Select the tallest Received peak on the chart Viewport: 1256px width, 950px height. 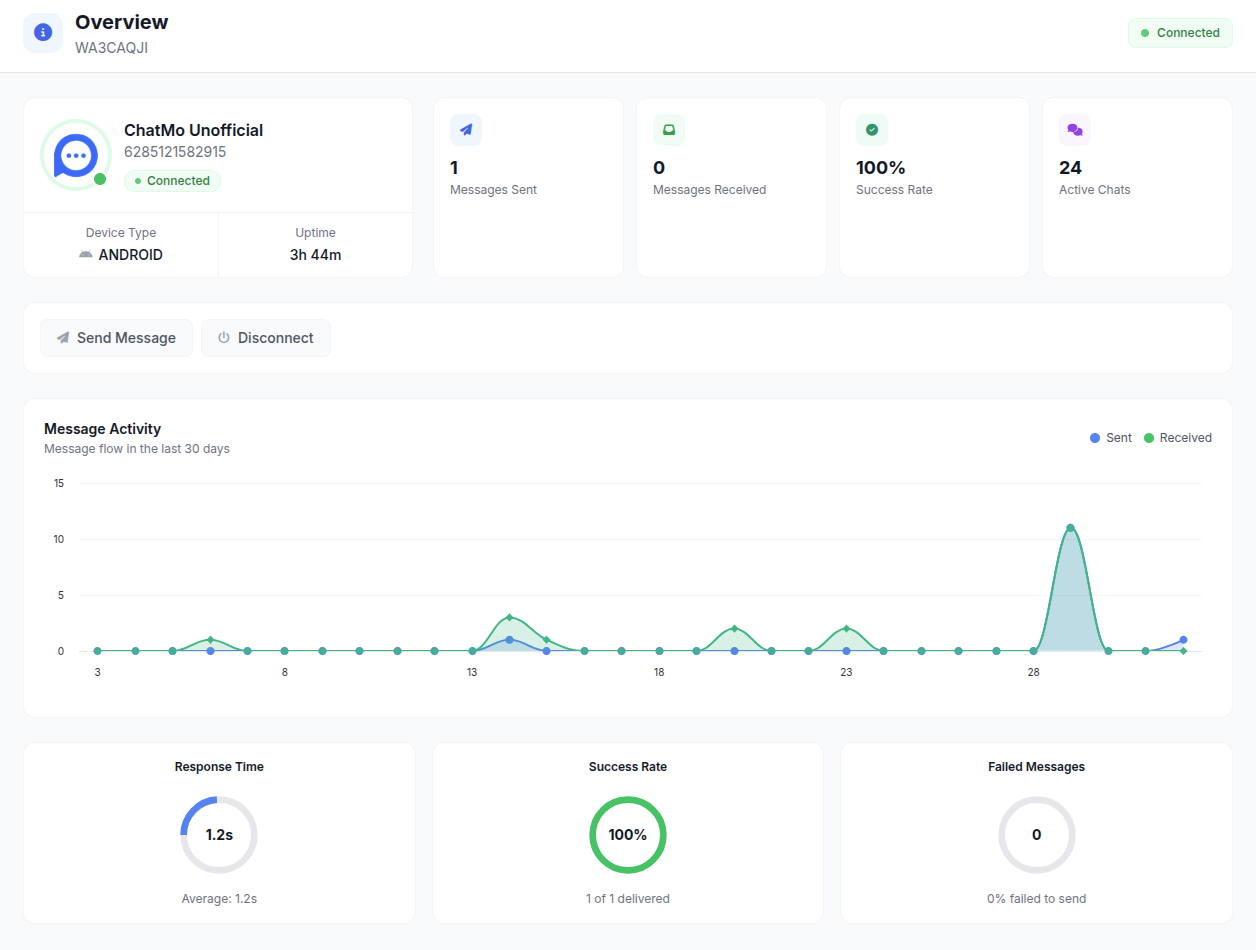tap(1070, 528)
